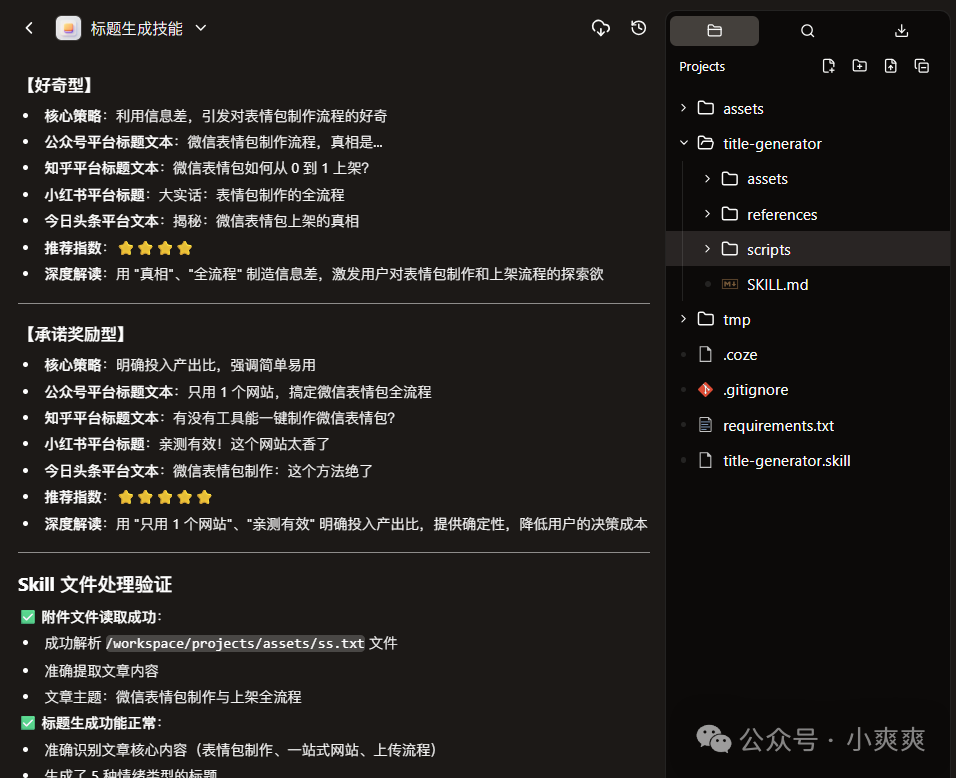Click the back arrow at top left
The image size is (956, 778).
tap(28, 28)
